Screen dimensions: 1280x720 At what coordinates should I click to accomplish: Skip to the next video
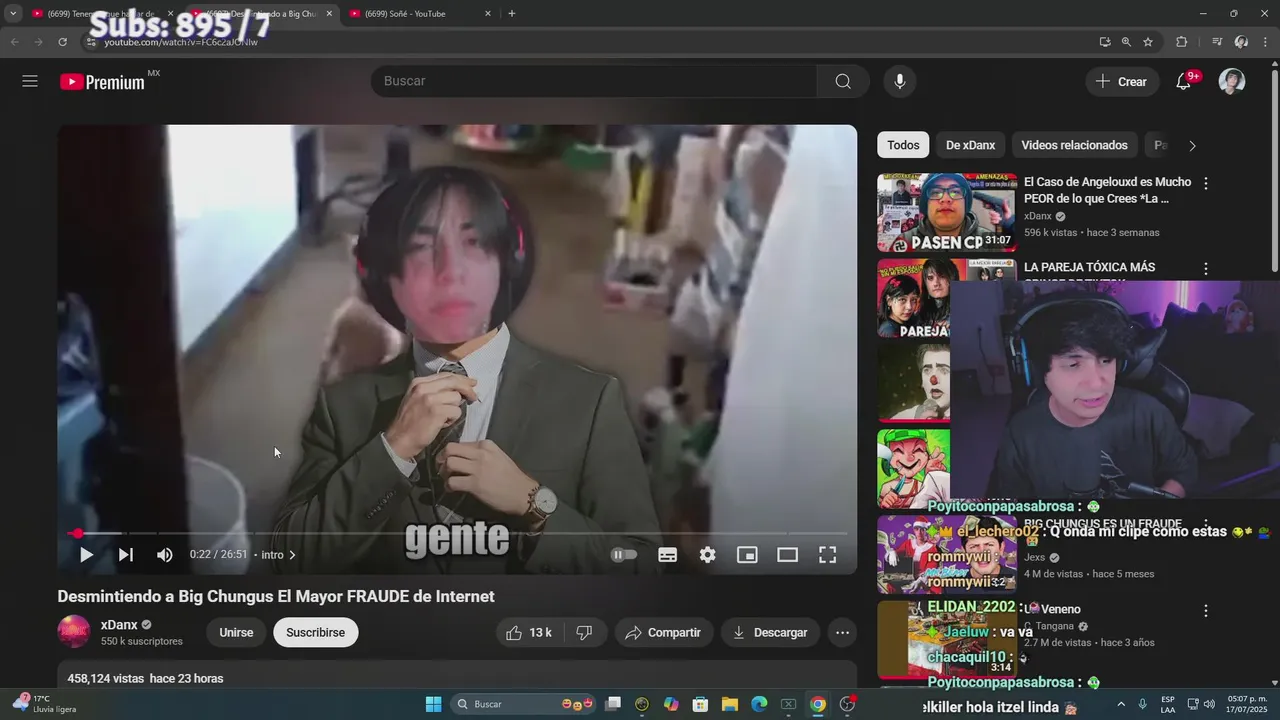pos(126,554)
